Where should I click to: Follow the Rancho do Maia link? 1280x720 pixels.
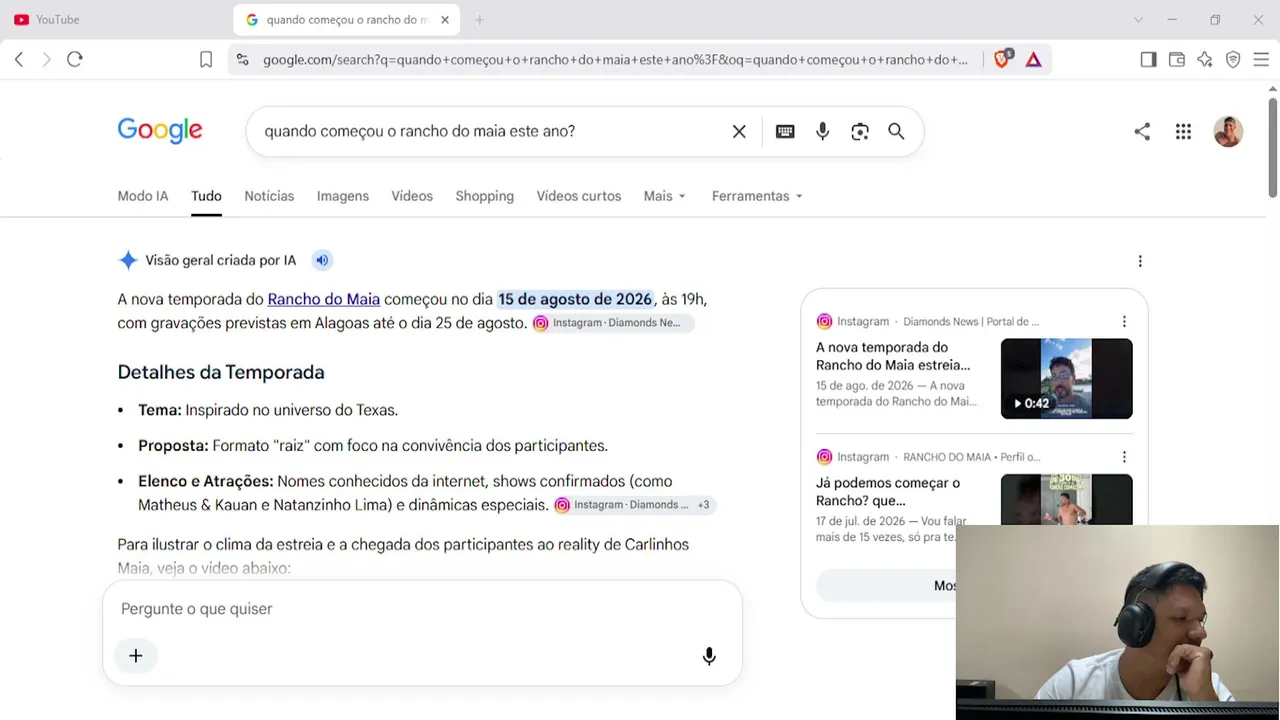[x=324, y=299]
